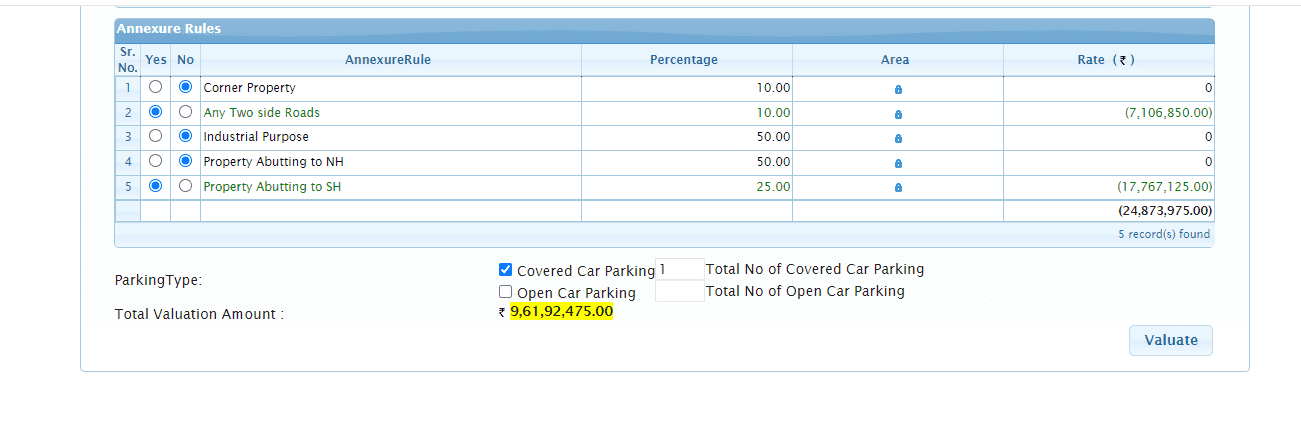Uncheck the Covered Car Parking checkbox
Screen dimensions: 1301x444
click(x=506, y=270)
